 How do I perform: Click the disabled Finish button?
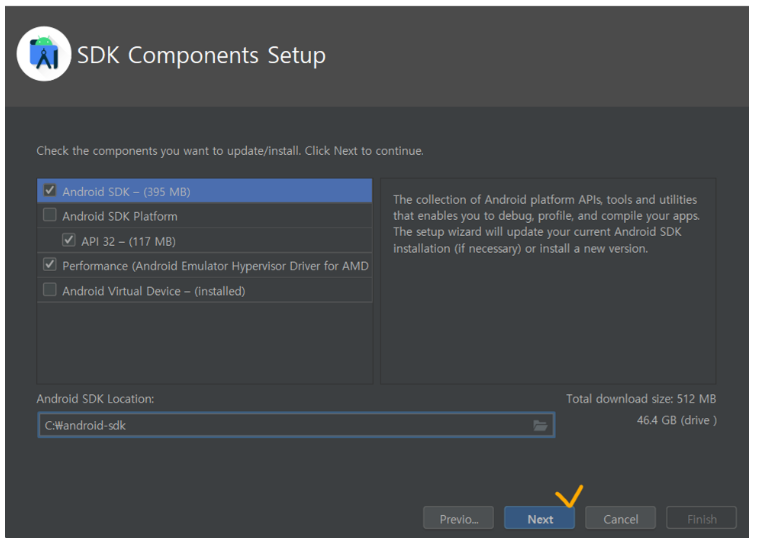pyautogui.click(x=701, y=518)
